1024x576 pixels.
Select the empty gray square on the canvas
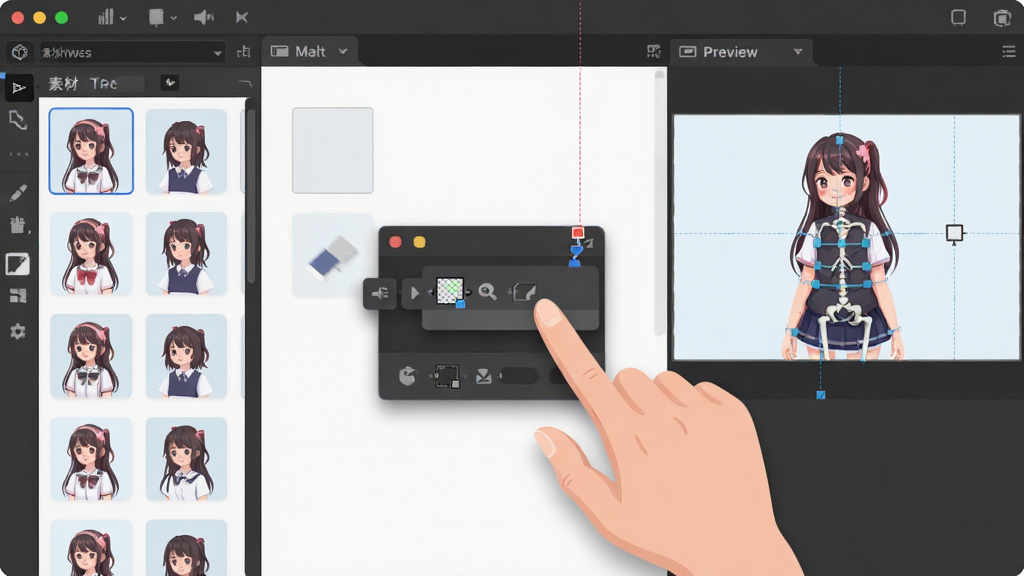click(332, 150)
